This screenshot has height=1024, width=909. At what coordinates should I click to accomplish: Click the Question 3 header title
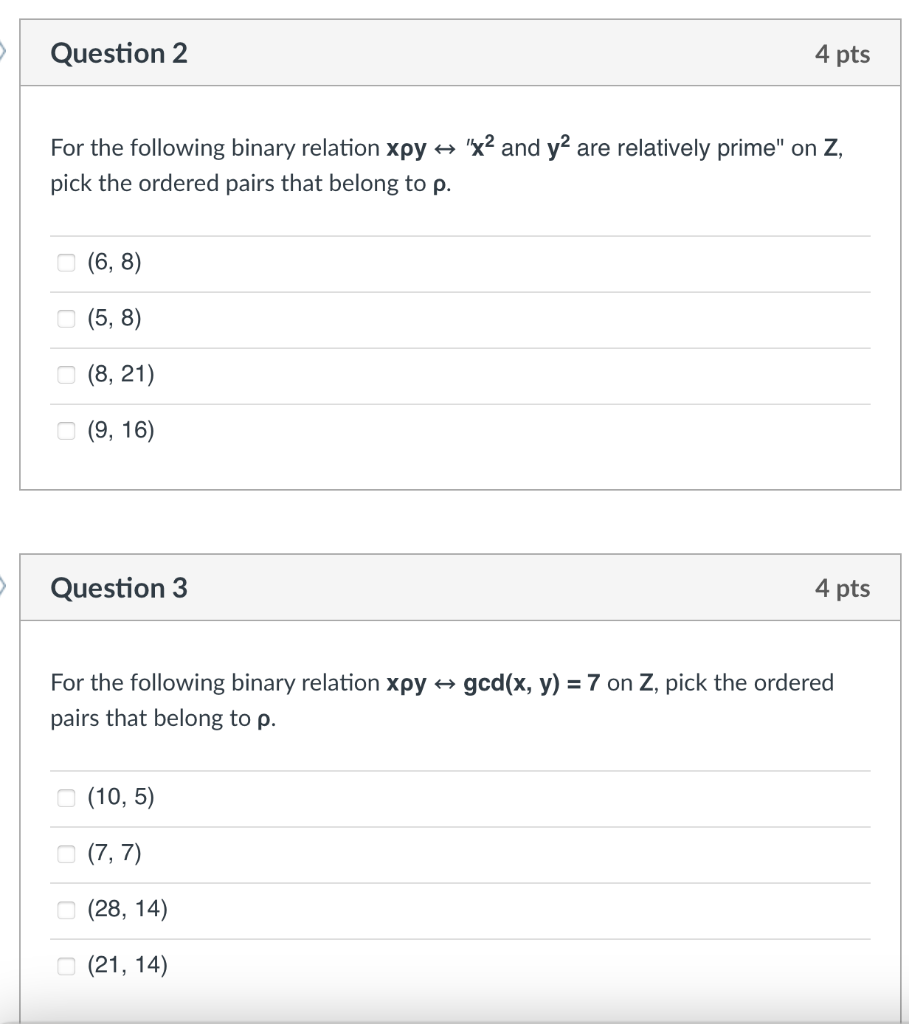pos(119,589)
